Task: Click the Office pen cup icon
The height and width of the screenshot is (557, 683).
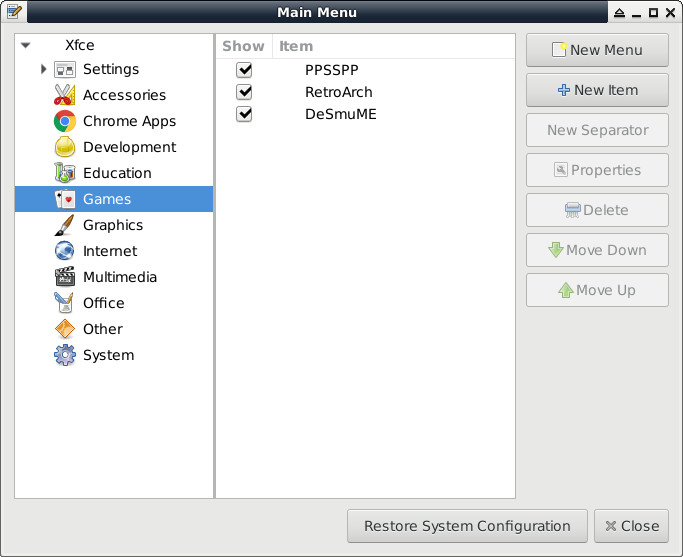Action: (64, 303)
